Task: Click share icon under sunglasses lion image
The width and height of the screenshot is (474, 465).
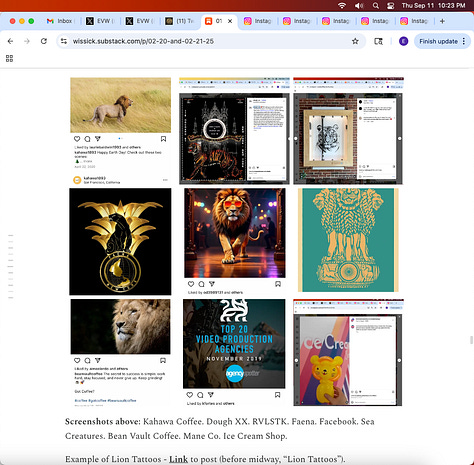Action: [x=212, y=284]
